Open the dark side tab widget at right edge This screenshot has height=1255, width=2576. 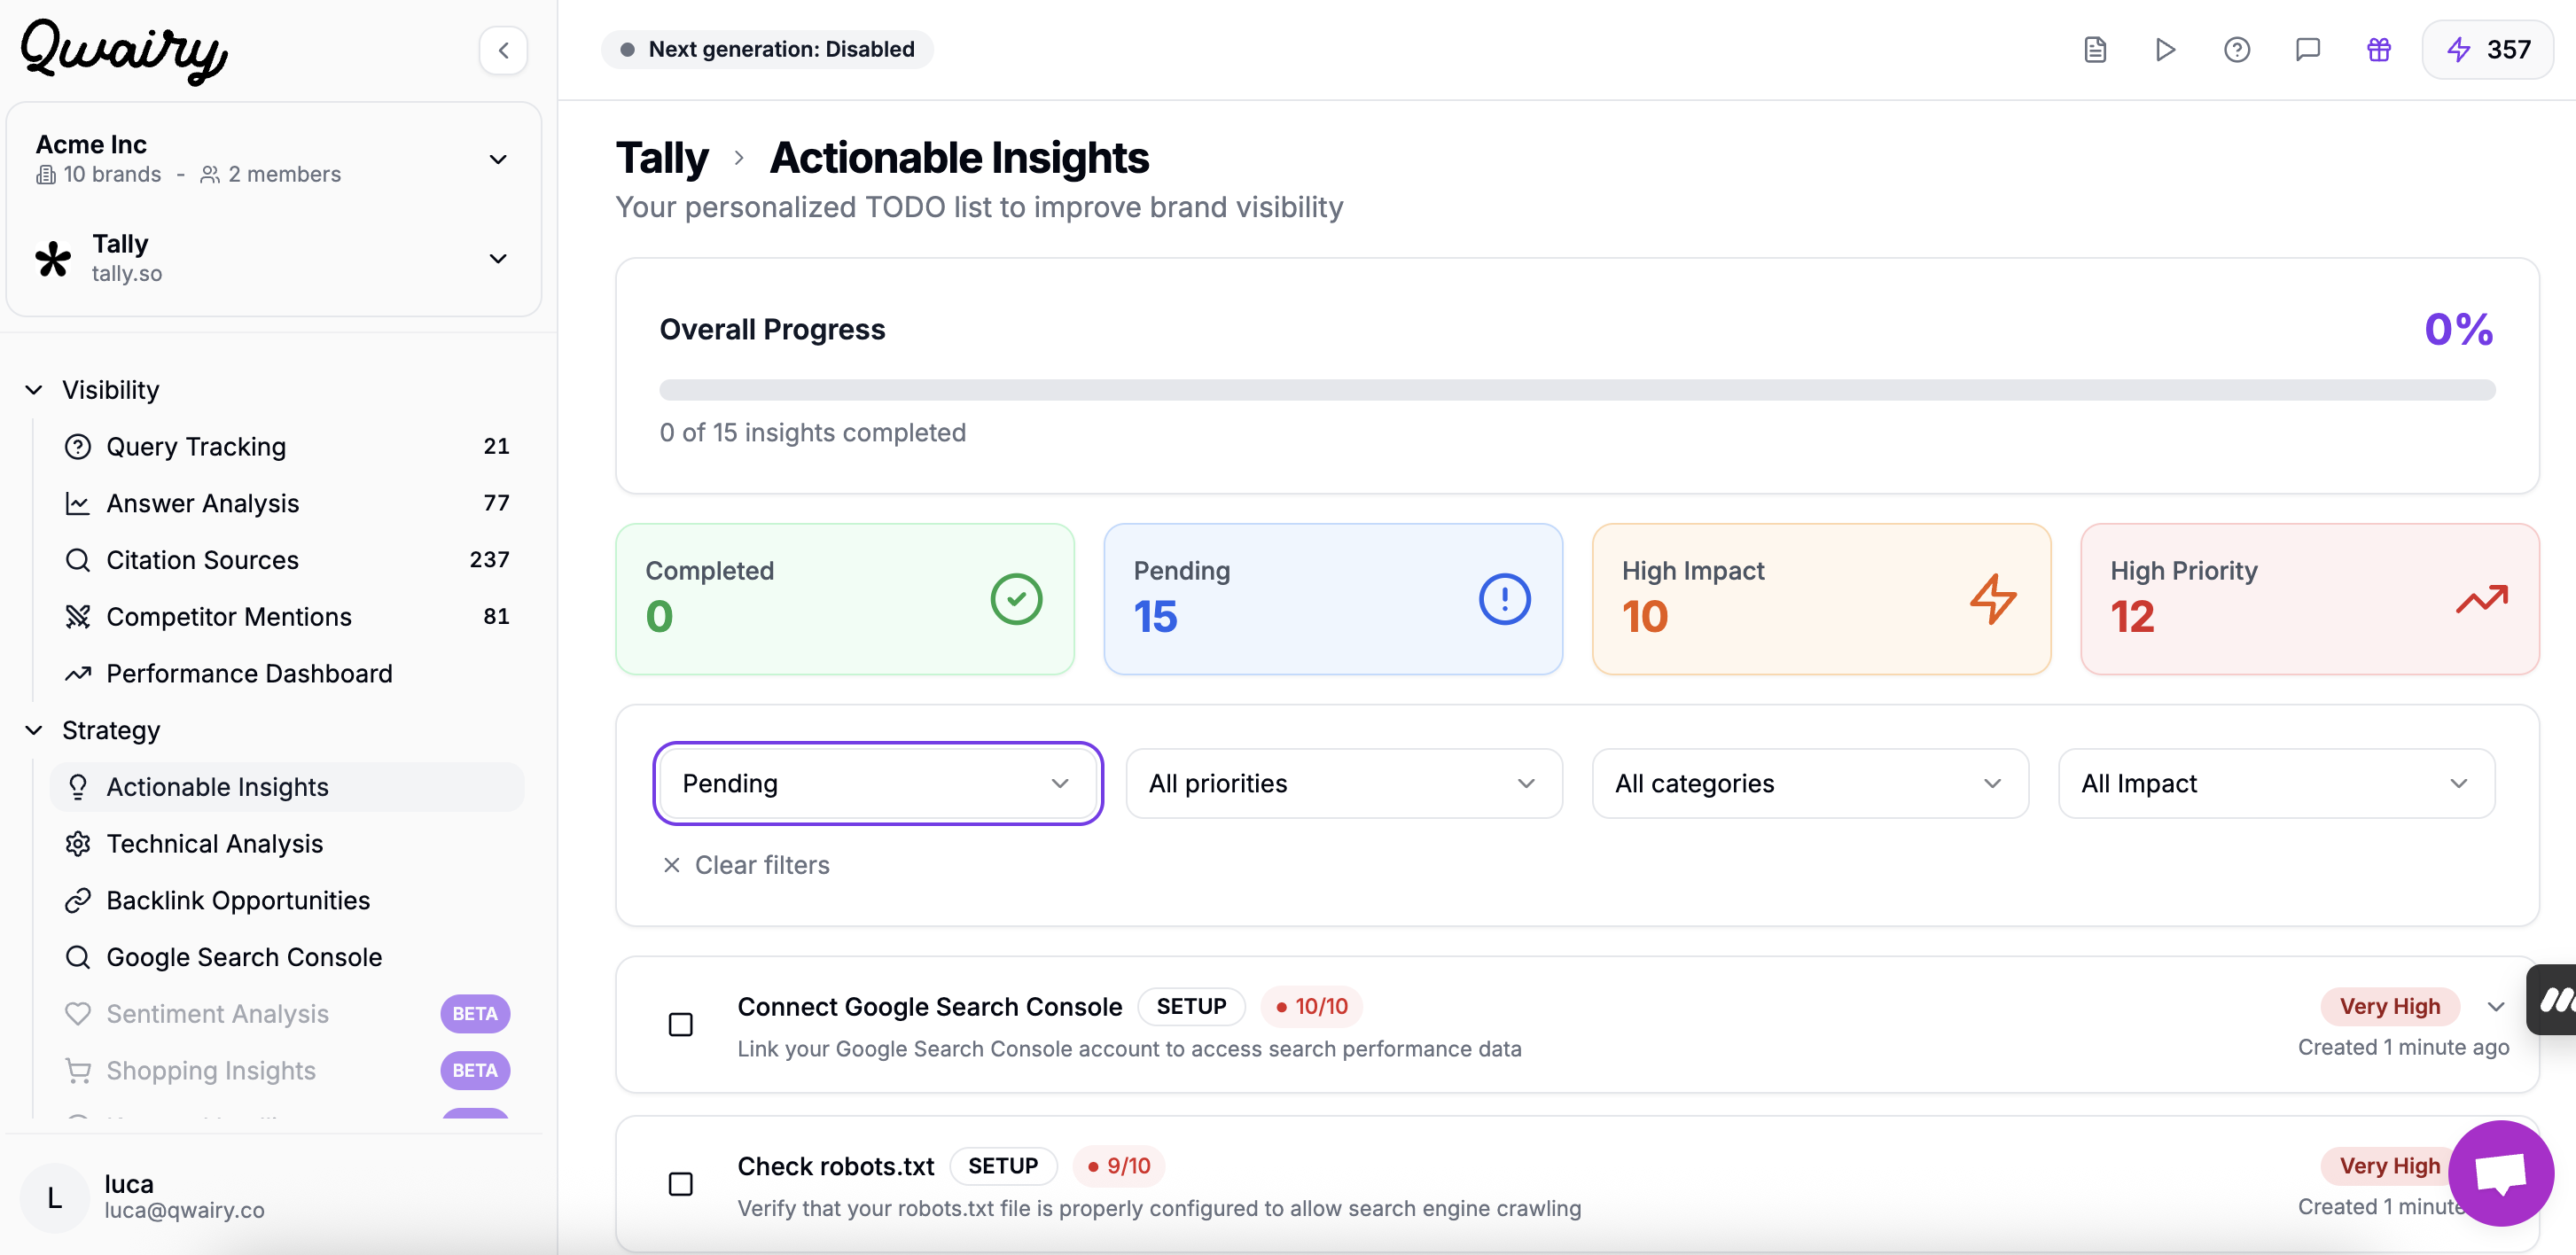pos(2552,999)
